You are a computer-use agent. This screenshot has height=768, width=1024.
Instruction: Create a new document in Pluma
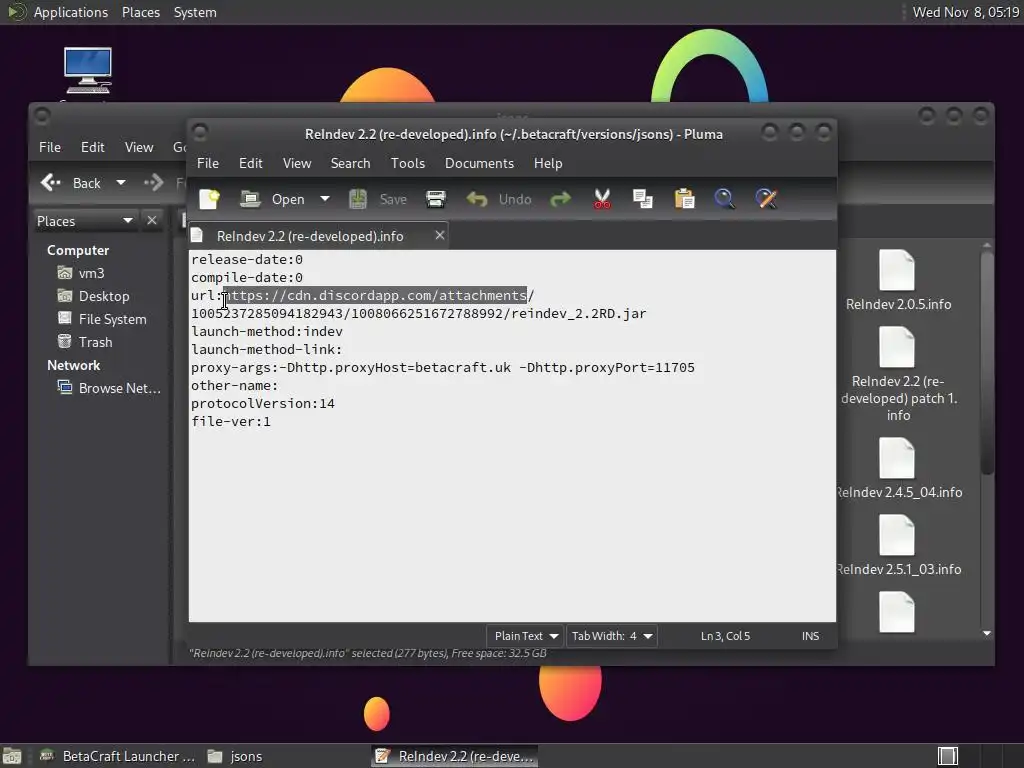(209, 199)
